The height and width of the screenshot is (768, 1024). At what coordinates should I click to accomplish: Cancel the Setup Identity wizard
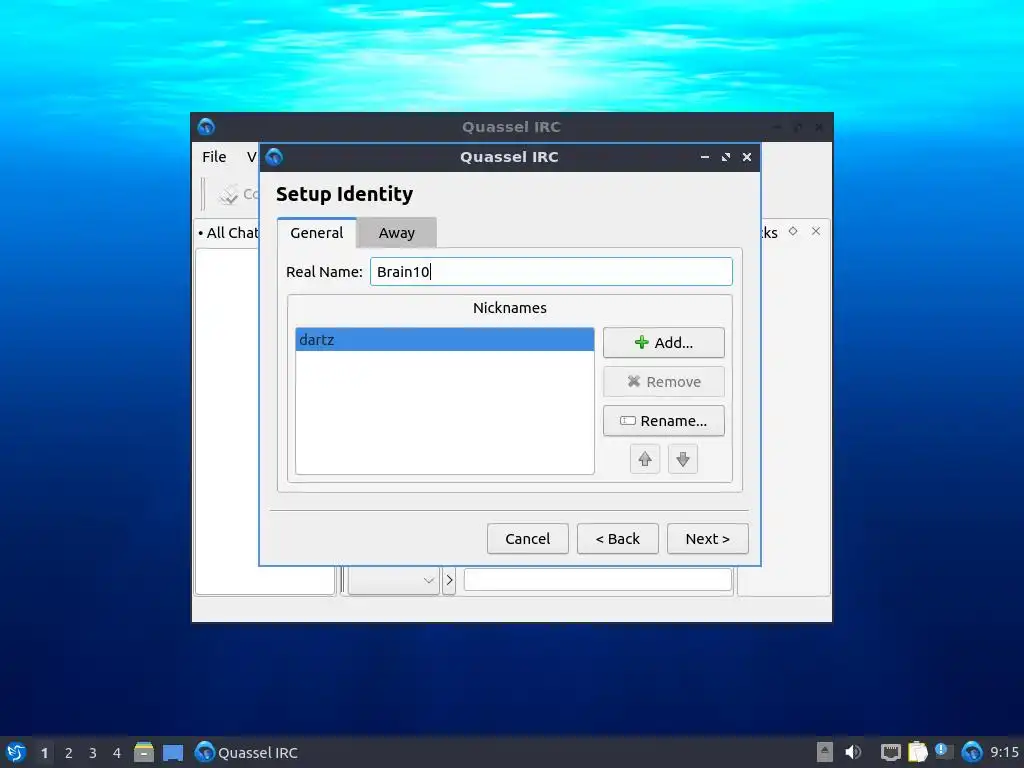(528, 539)
